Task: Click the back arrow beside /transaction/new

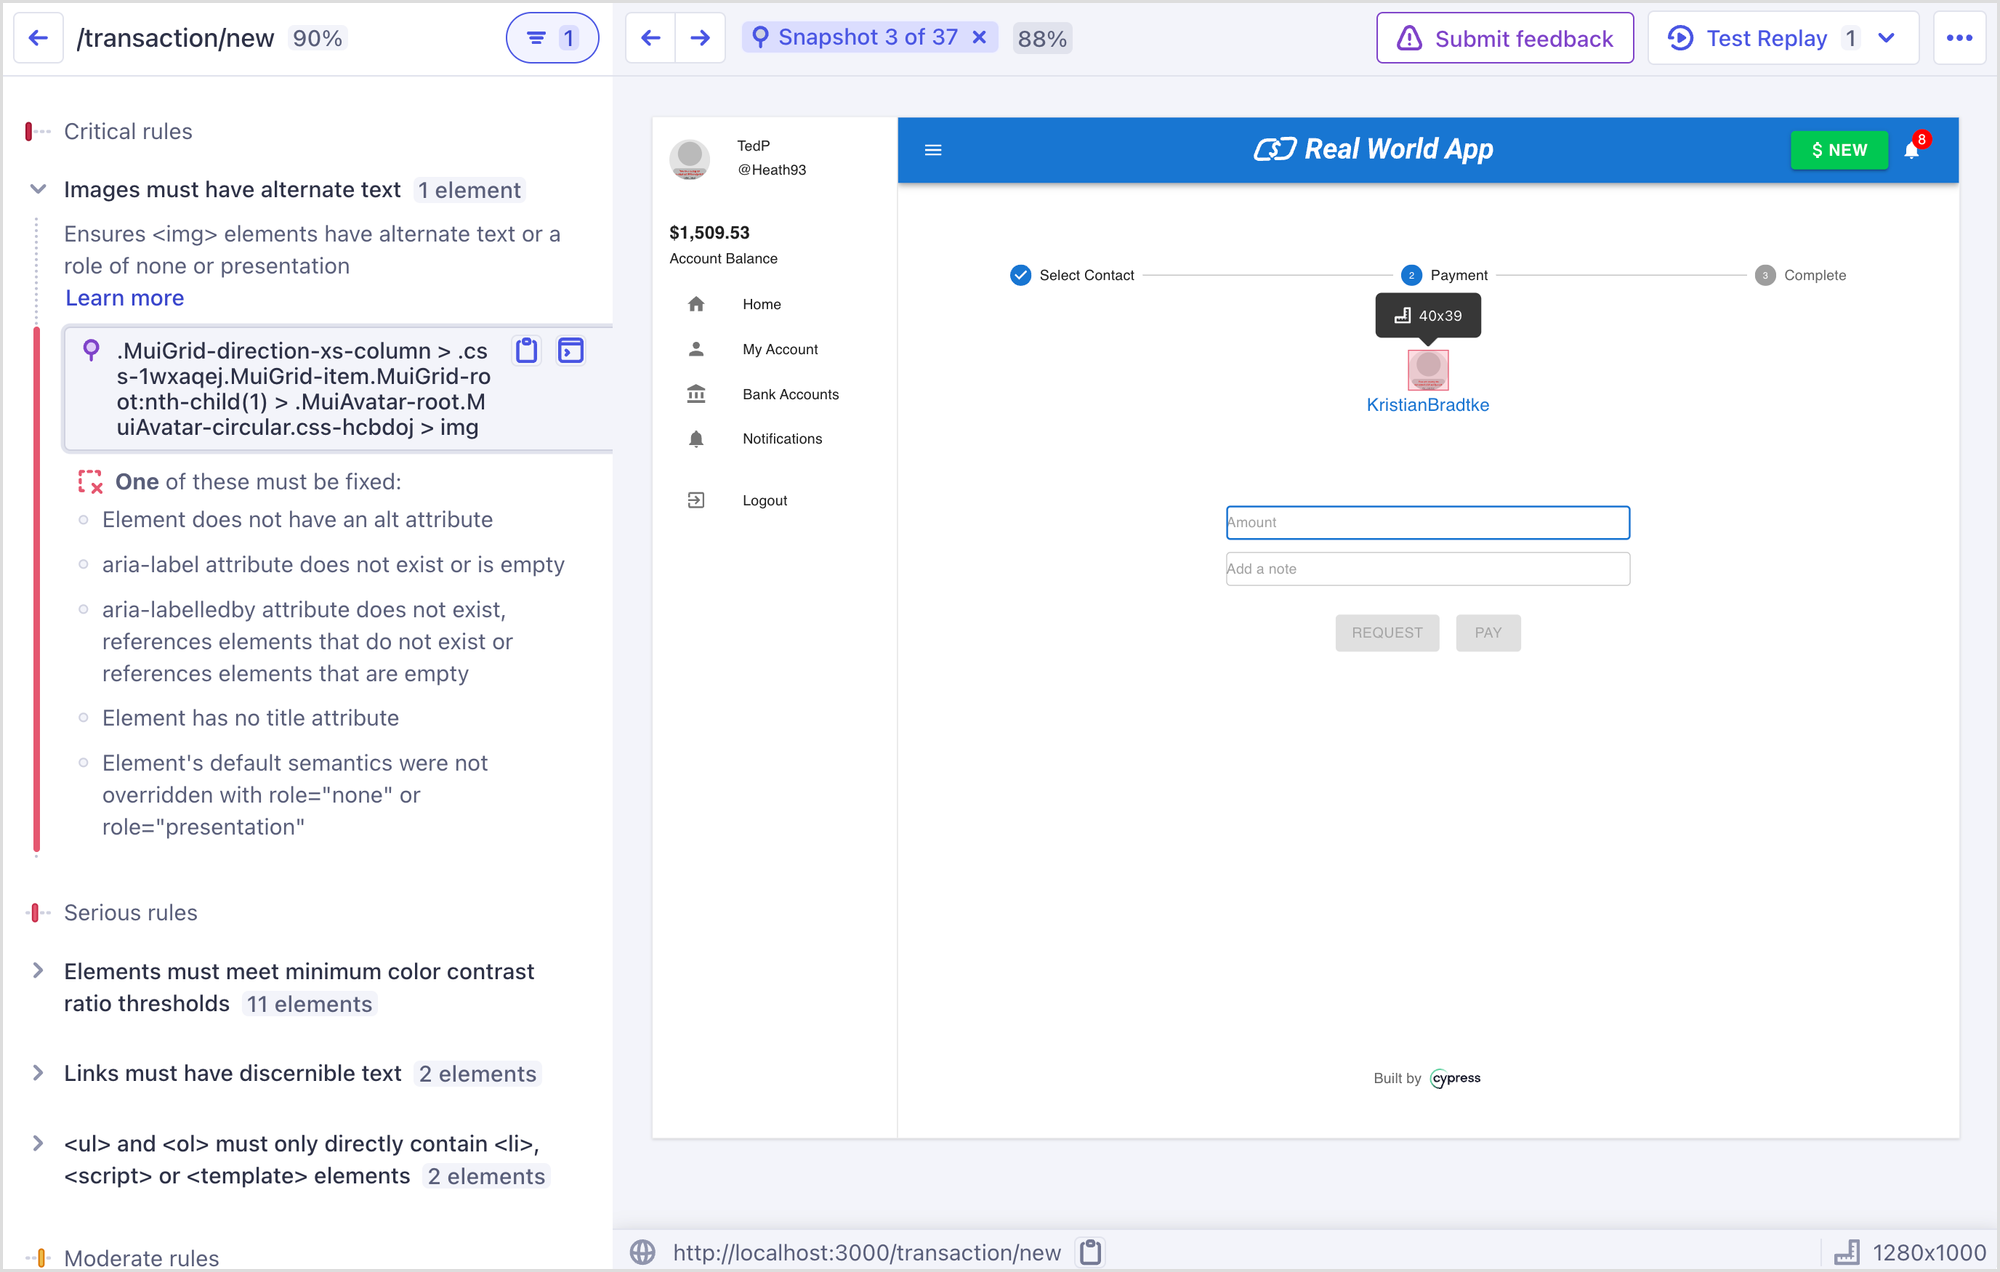Action: pyautogui.click(x=38, y=38)
